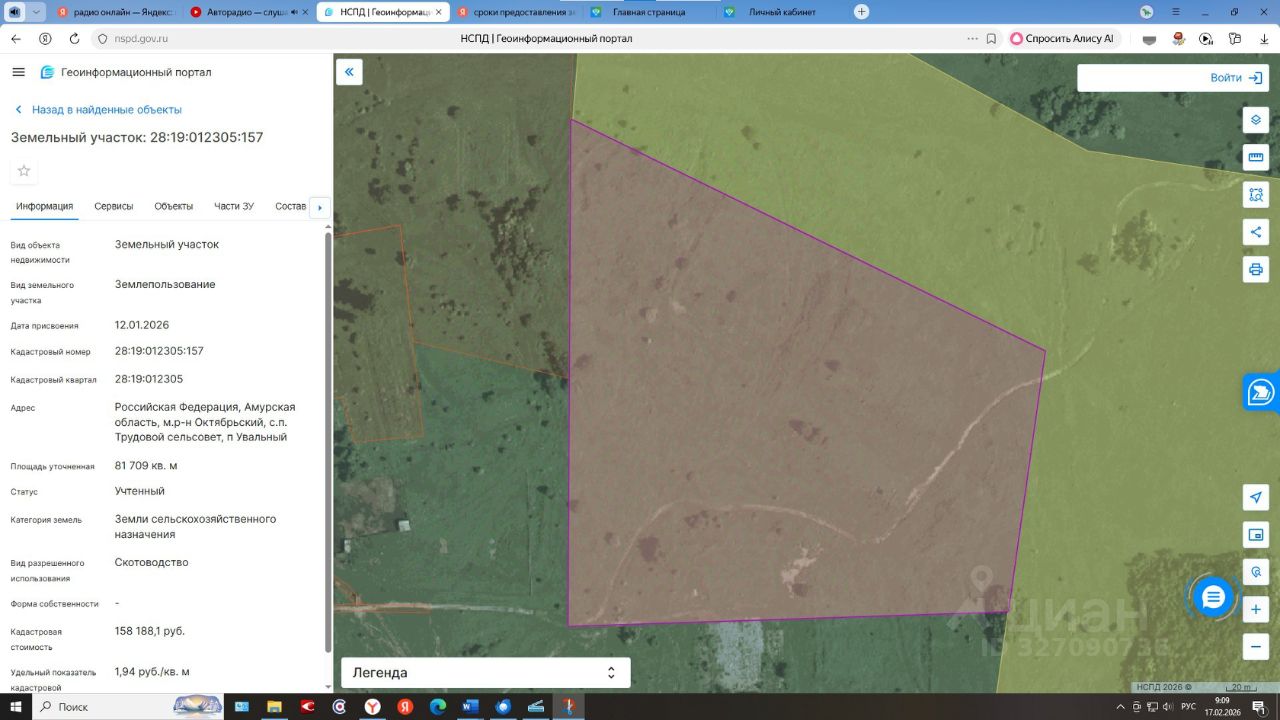Click the cadastral cost 158 188,1 руб.
This screenshot has height=720, width=1280.
150,631
